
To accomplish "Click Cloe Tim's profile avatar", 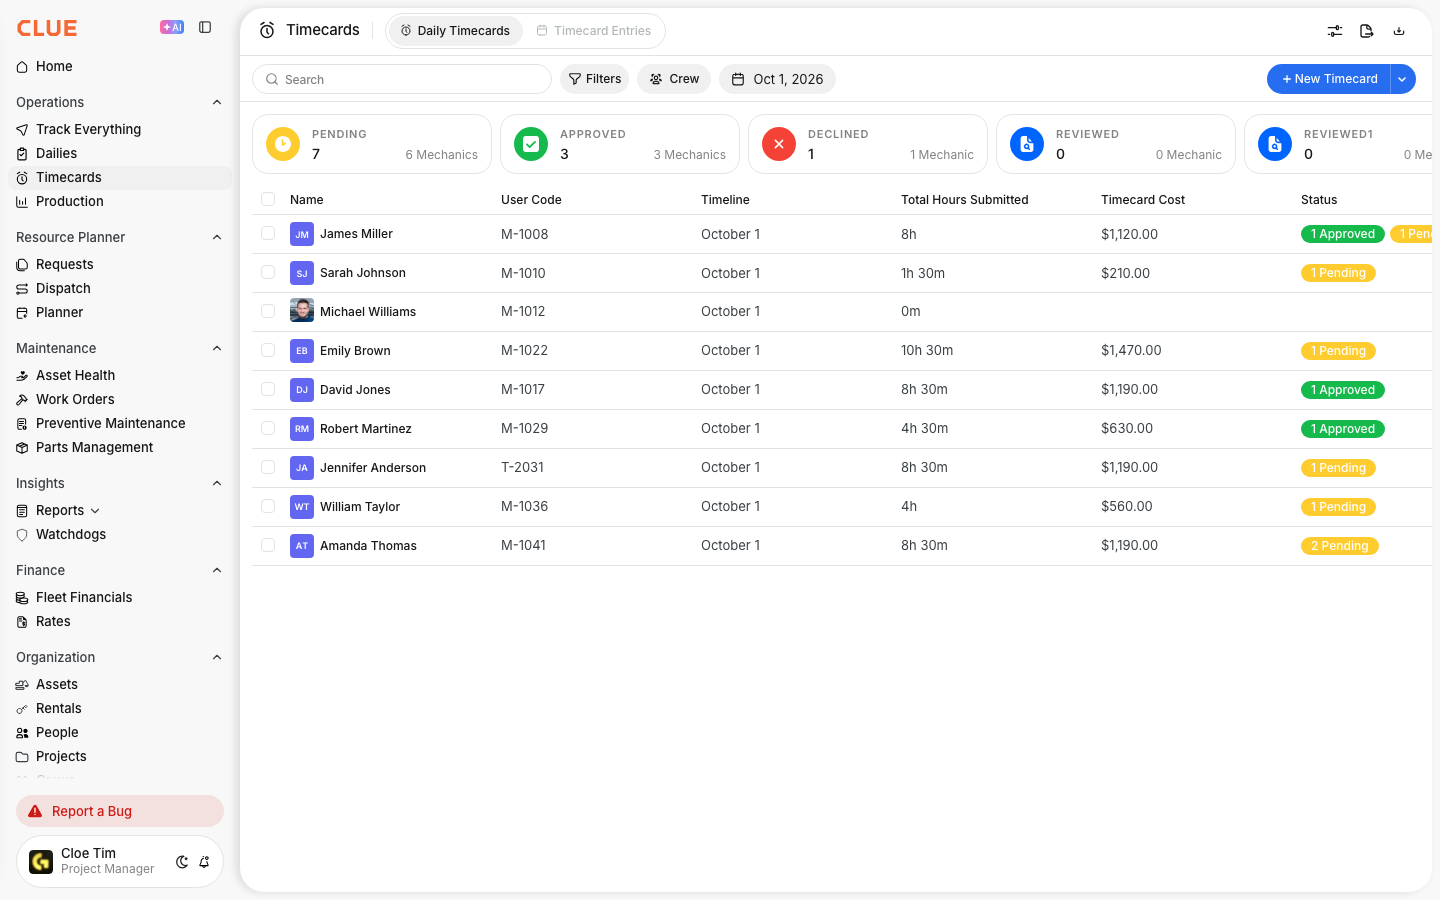I will pos(41,861).
